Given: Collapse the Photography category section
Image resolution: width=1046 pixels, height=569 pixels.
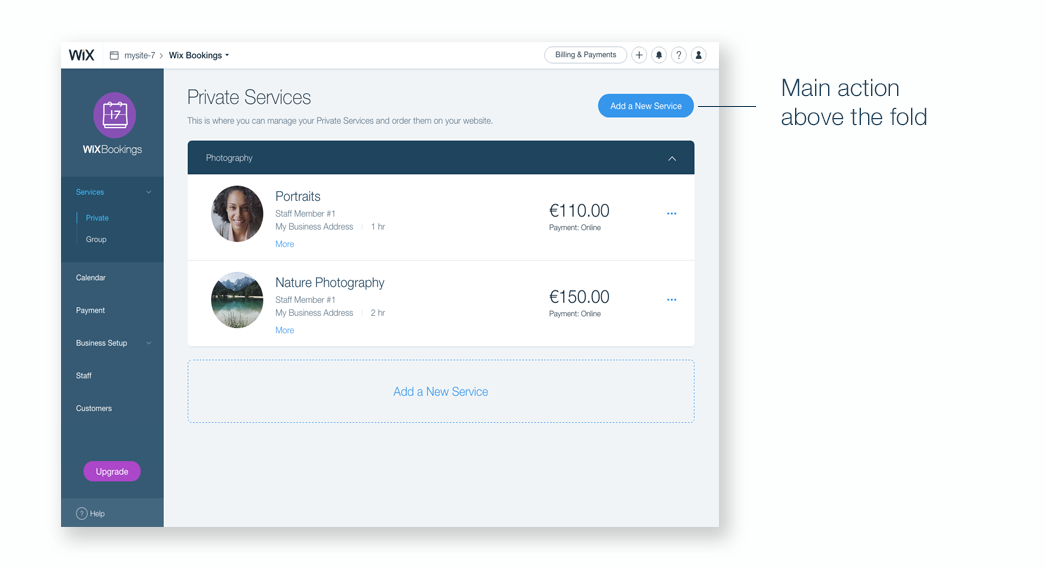Looking at the screenshot, I should click(672, 158).
